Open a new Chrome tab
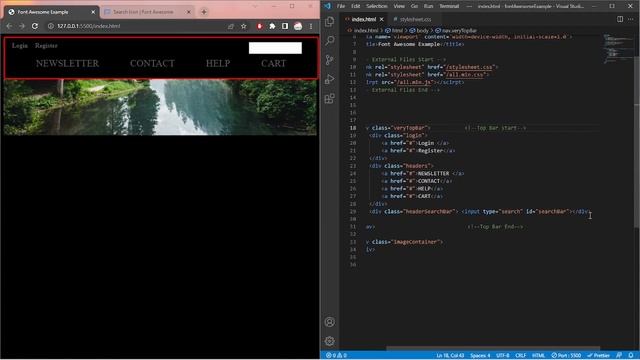 tap(204, 12)
